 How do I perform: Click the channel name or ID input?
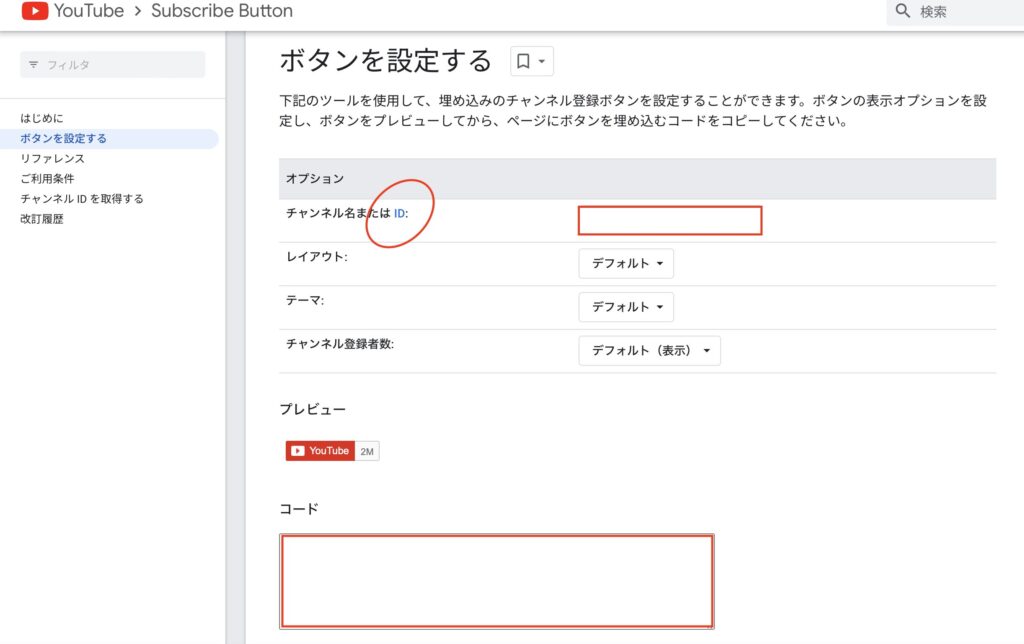pyautogui.click(x=670, y=221)
